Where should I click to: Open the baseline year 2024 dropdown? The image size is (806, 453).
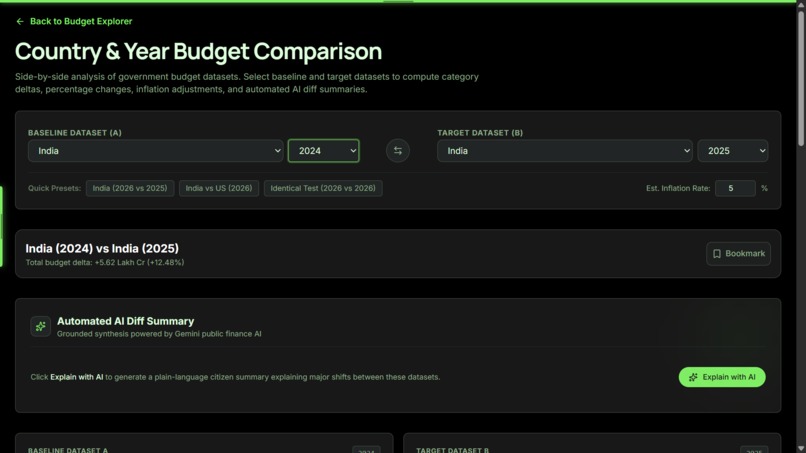coord(323,151)
